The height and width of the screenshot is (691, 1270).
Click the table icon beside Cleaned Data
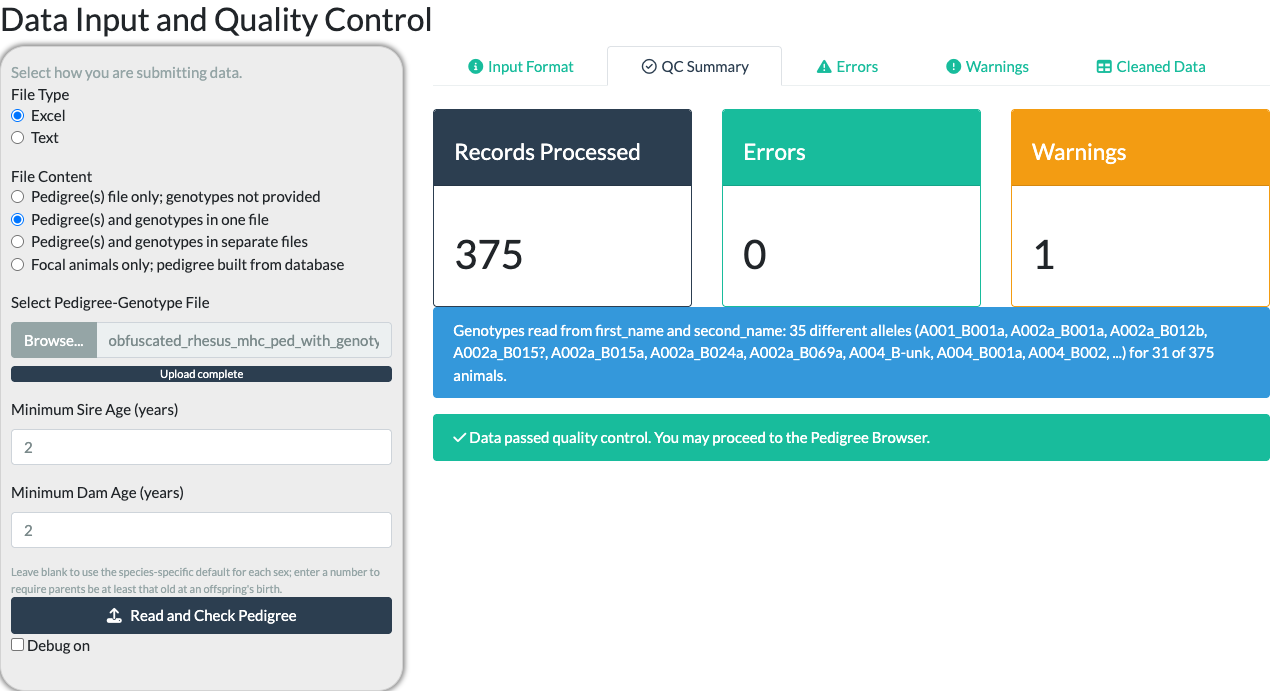[1104, 67]
